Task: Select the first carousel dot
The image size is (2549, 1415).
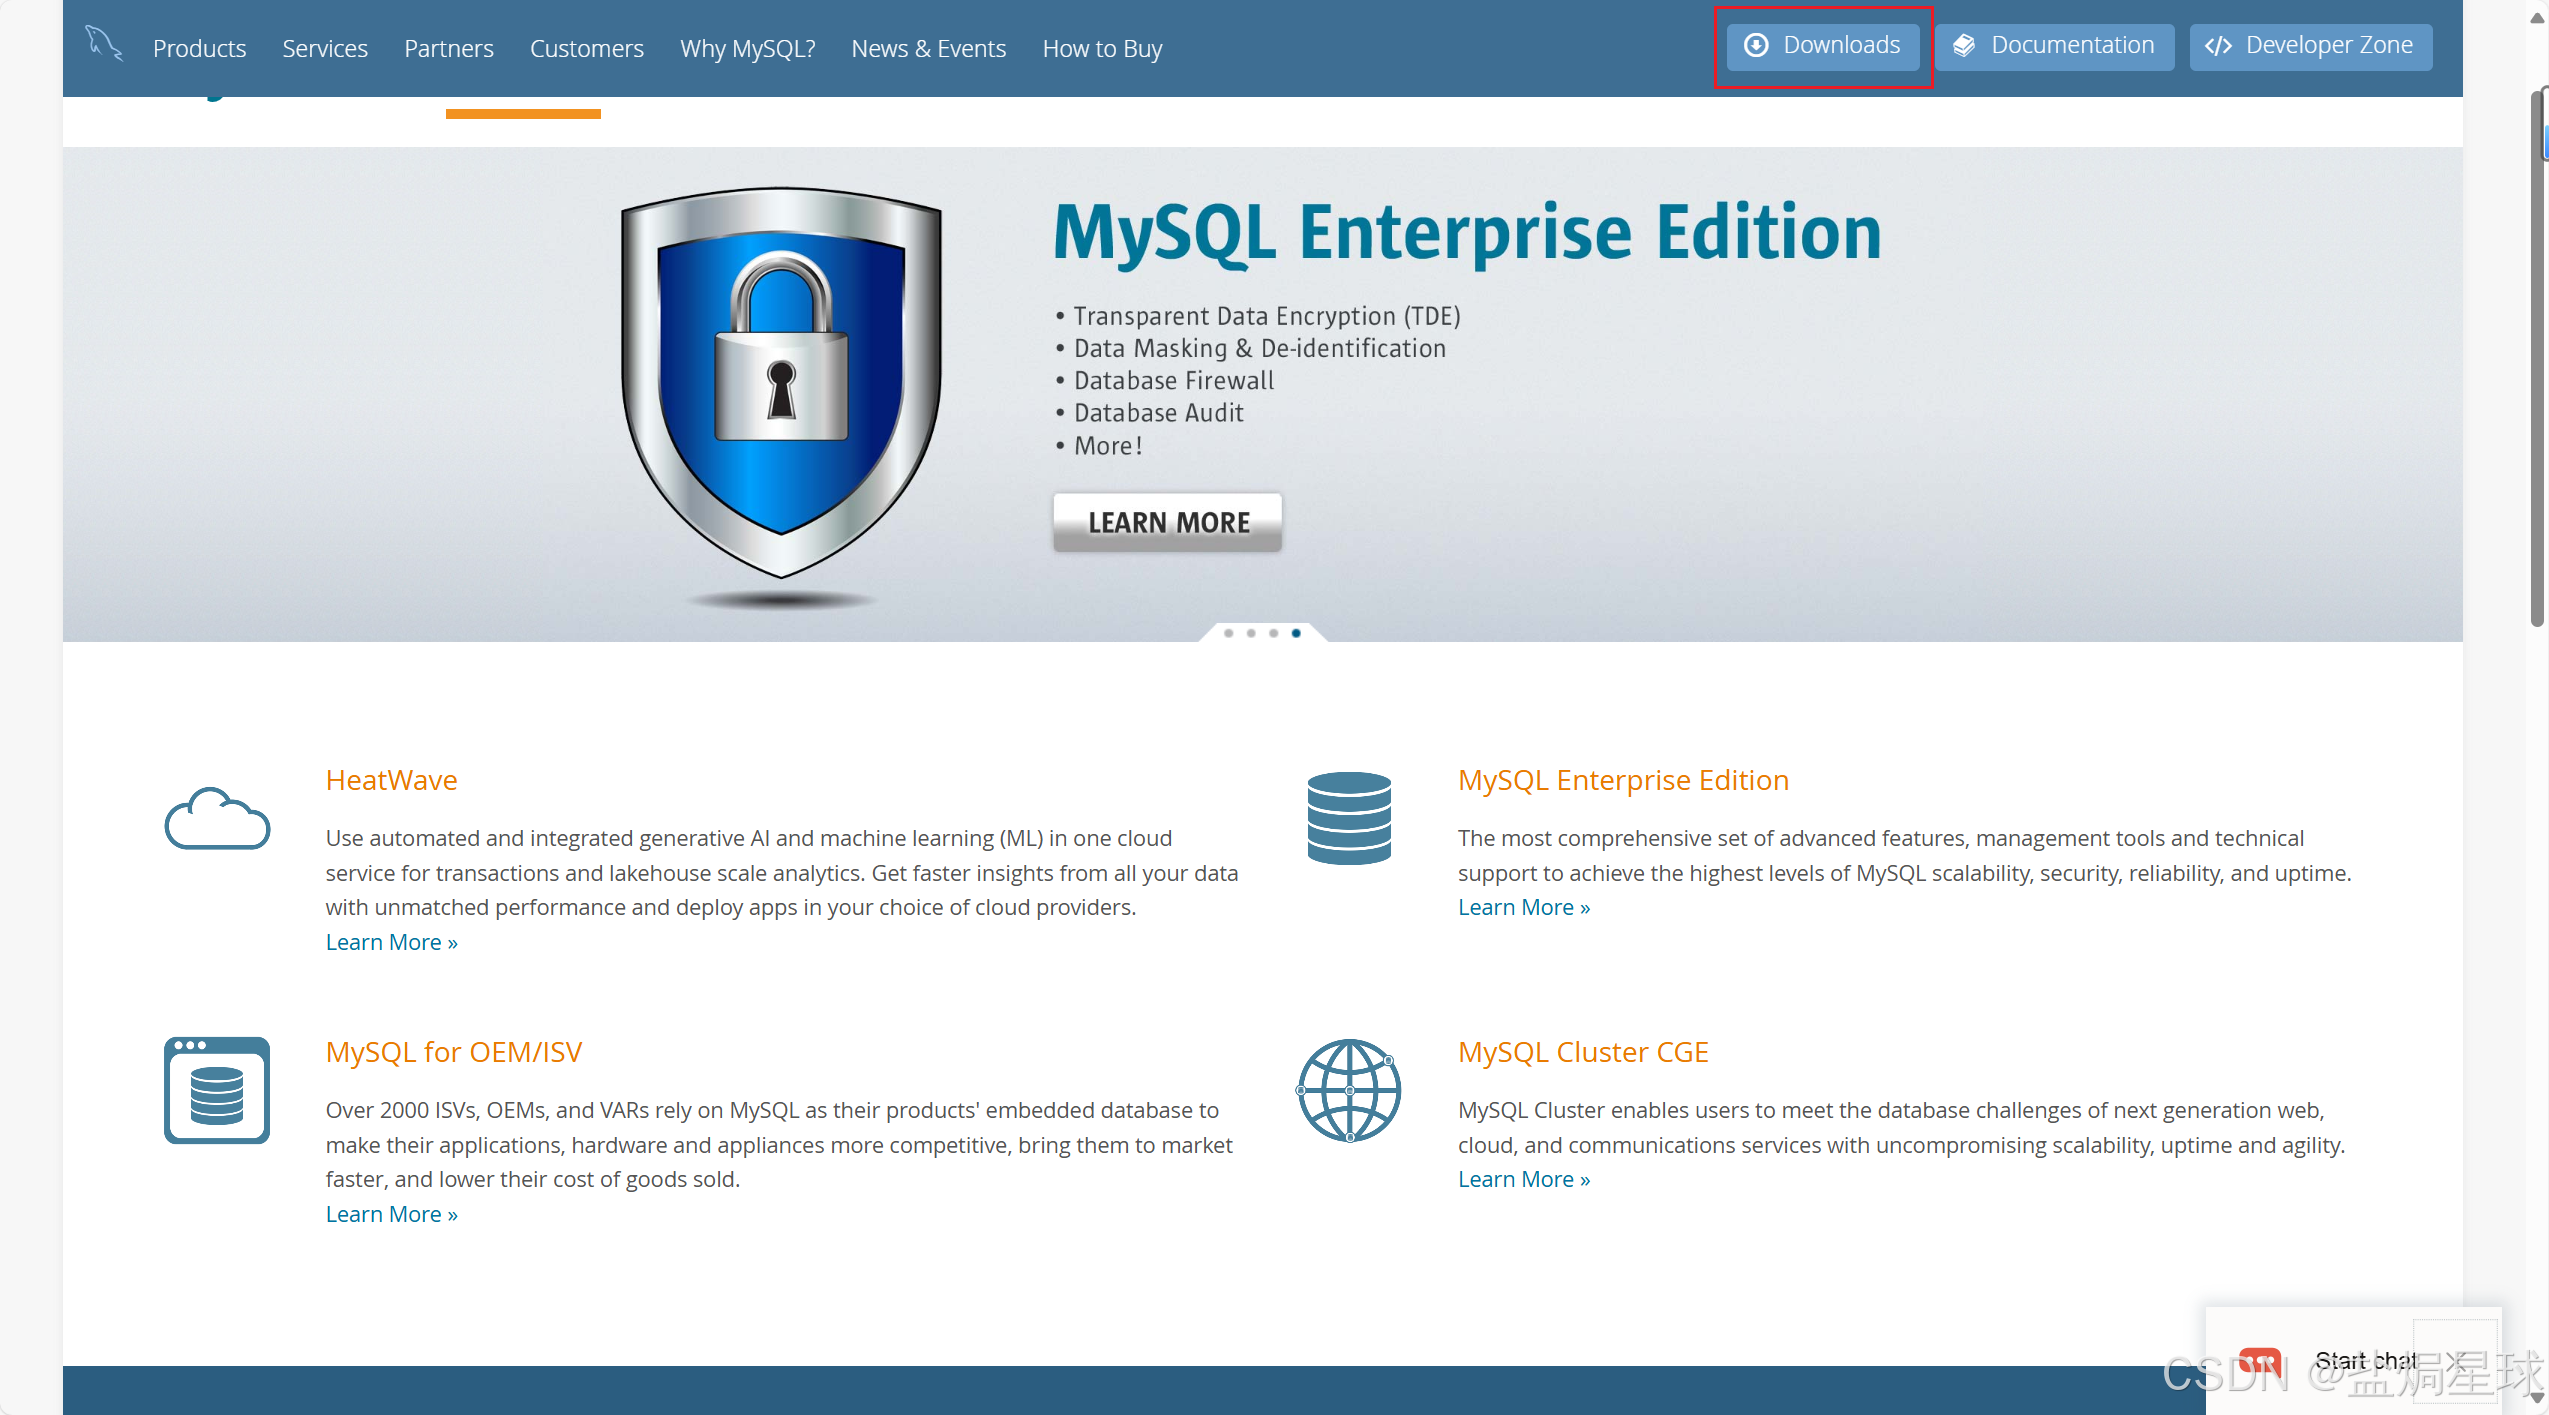Action: point(1228,633)
